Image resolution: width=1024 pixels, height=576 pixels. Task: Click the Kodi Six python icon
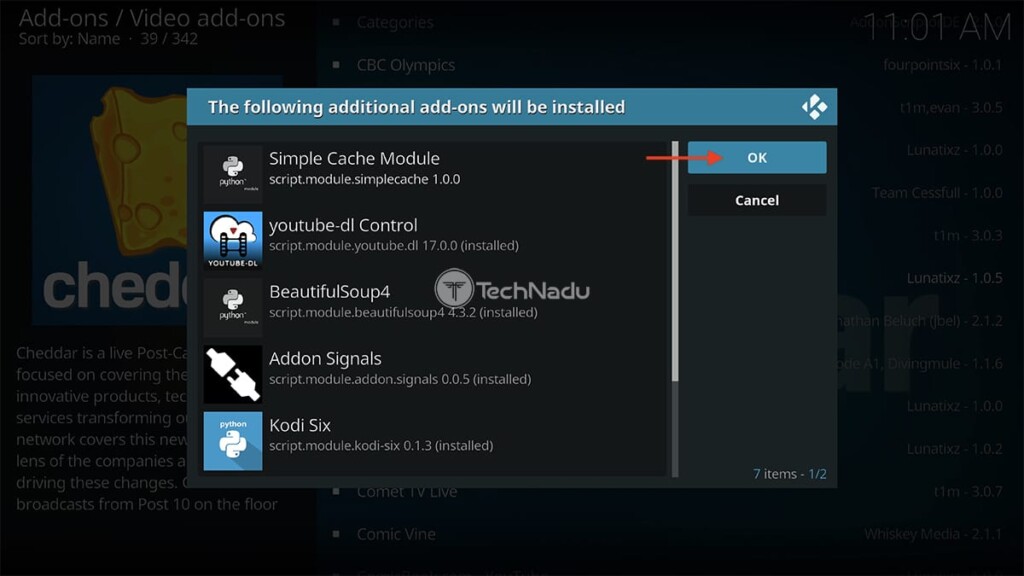pos(232,441)
